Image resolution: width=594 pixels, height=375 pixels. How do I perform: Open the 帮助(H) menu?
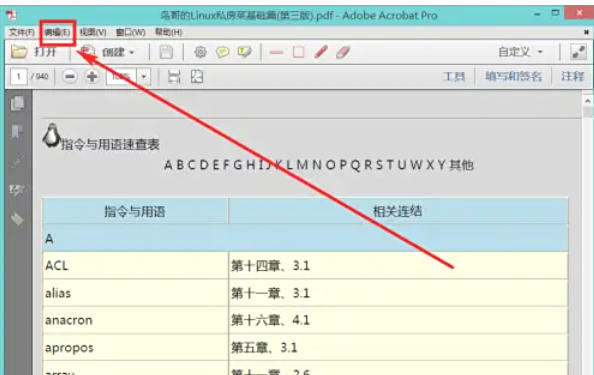point(169,33)
